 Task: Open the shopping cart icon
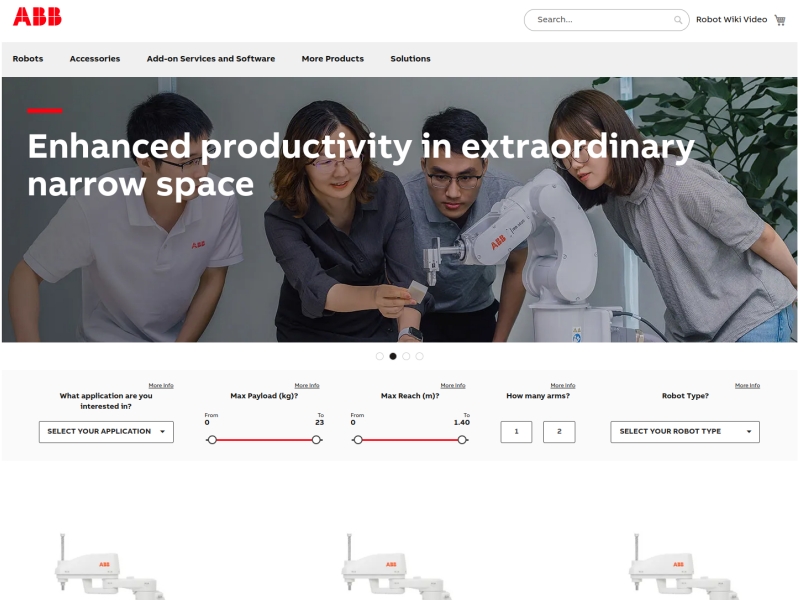pos(780,20)
